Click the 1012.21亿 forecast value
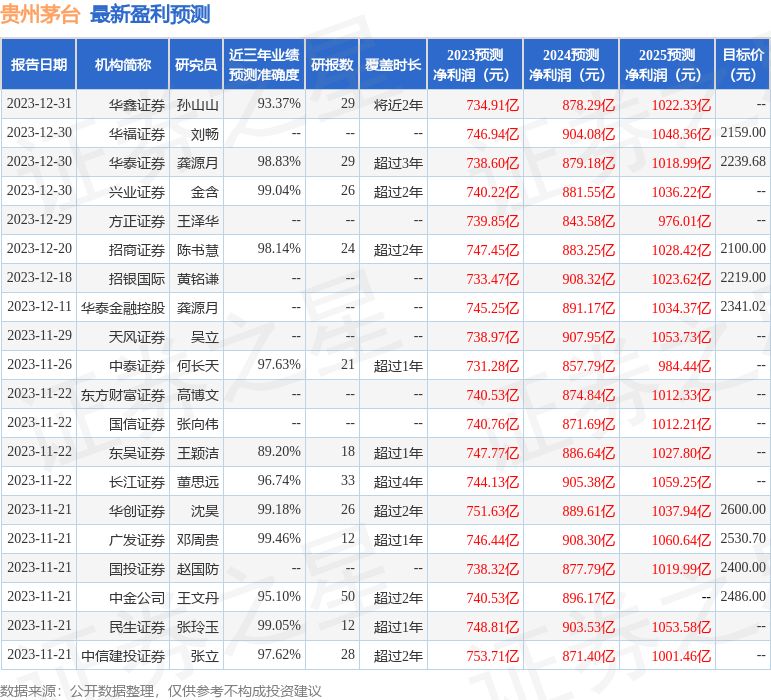Viewport: 771px width, 700px height. pos(682,424)
